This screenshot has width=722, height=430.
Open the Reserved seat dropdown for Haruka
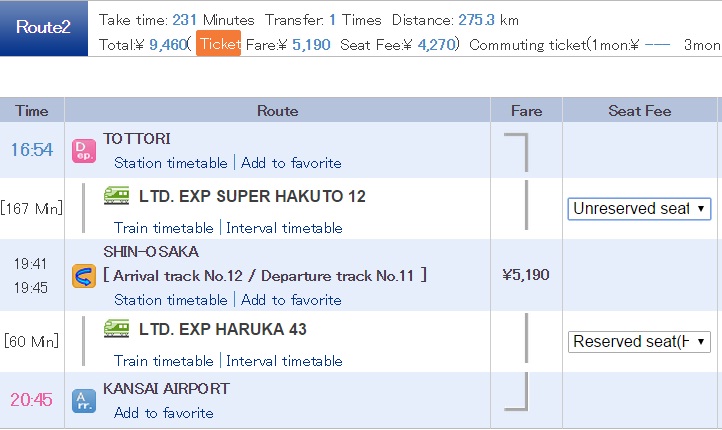pyautogui.click(x=639, y=342)
